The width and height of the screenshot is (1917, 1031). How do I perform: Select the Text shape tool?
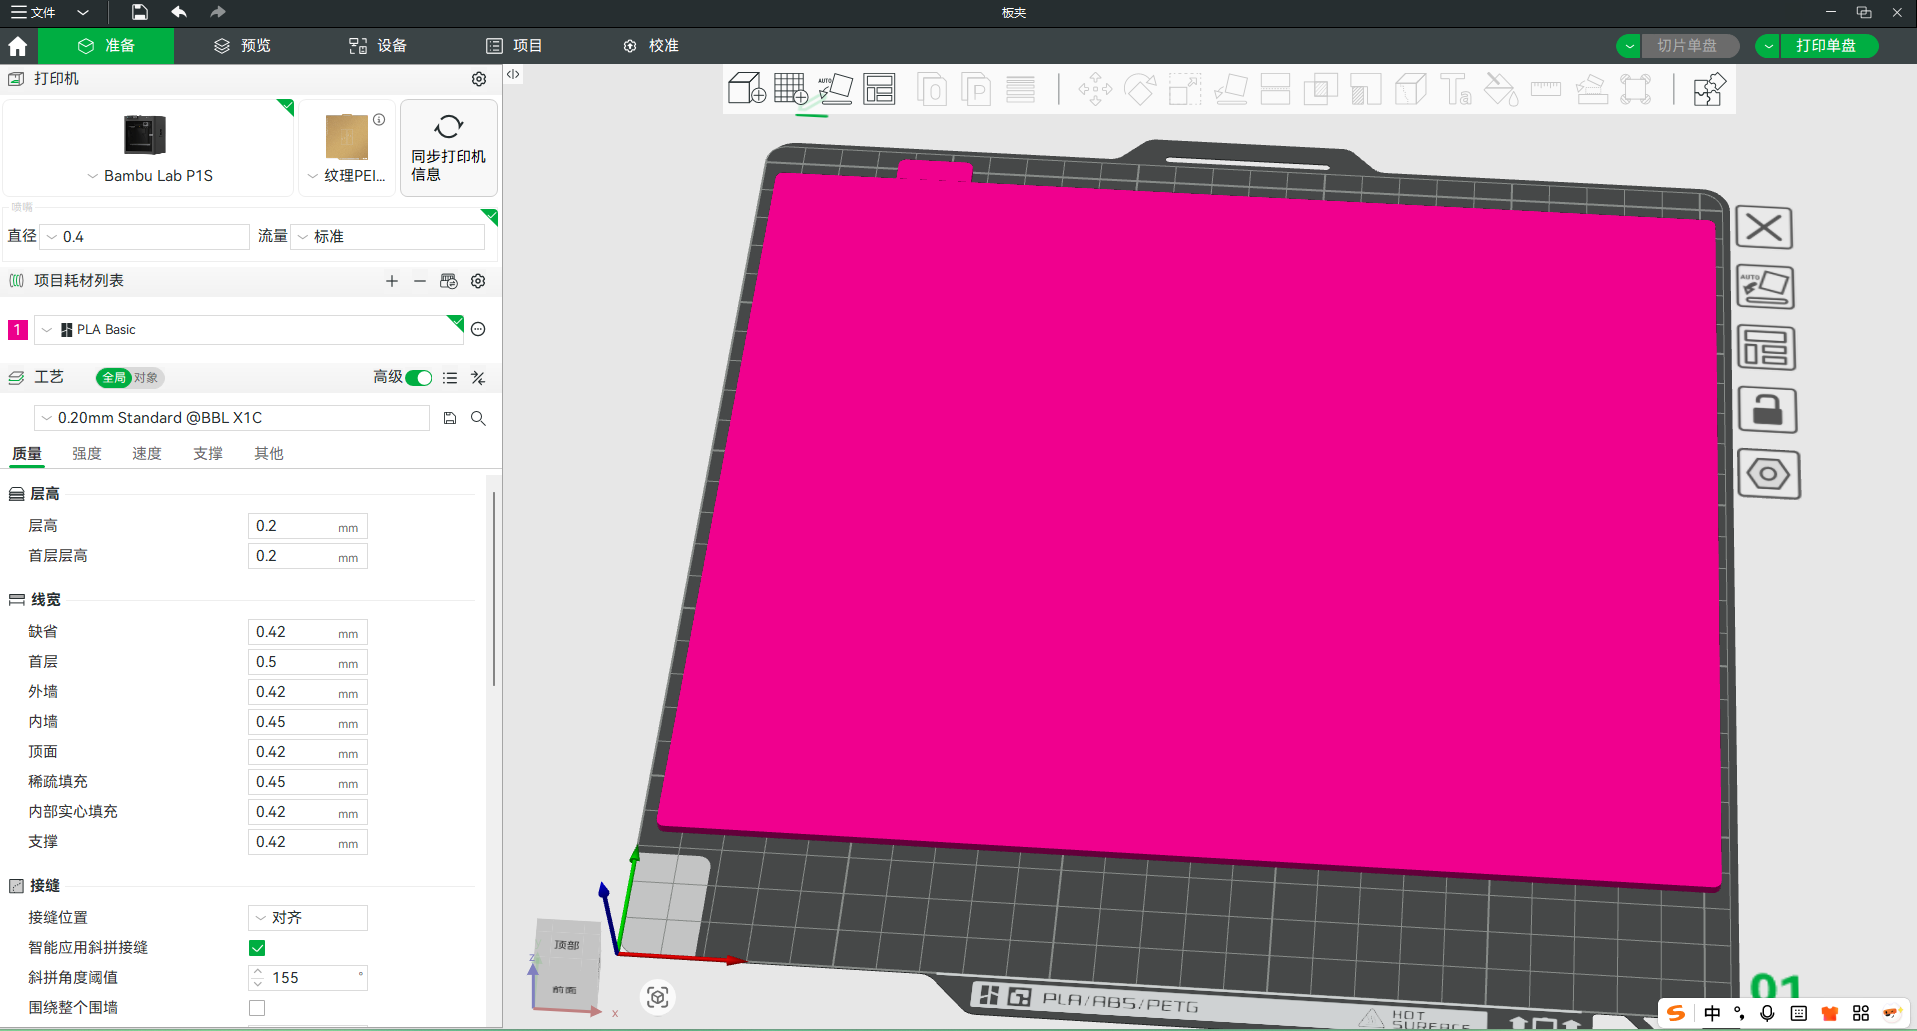[1455, 89]
